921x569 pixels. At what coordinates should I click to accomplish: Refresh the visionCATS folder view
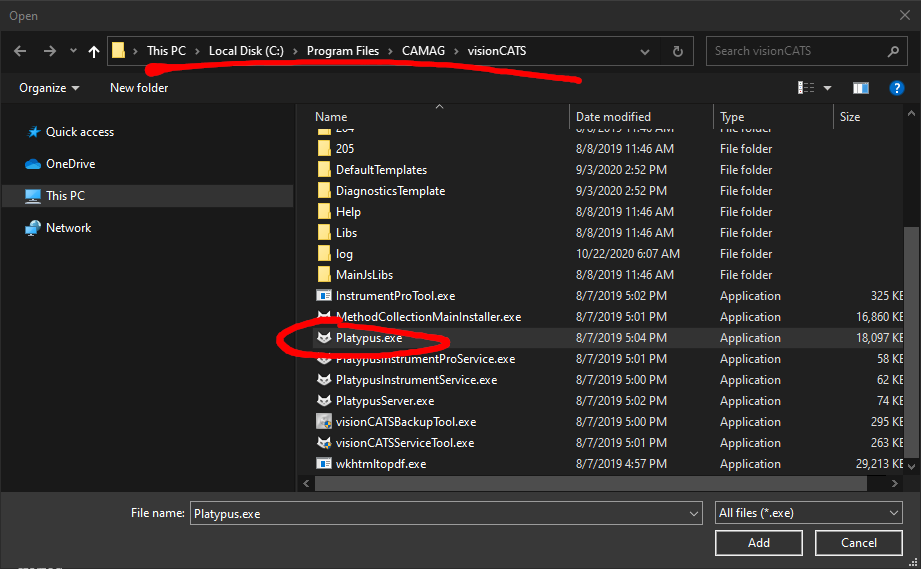click(x=678, y=51)
